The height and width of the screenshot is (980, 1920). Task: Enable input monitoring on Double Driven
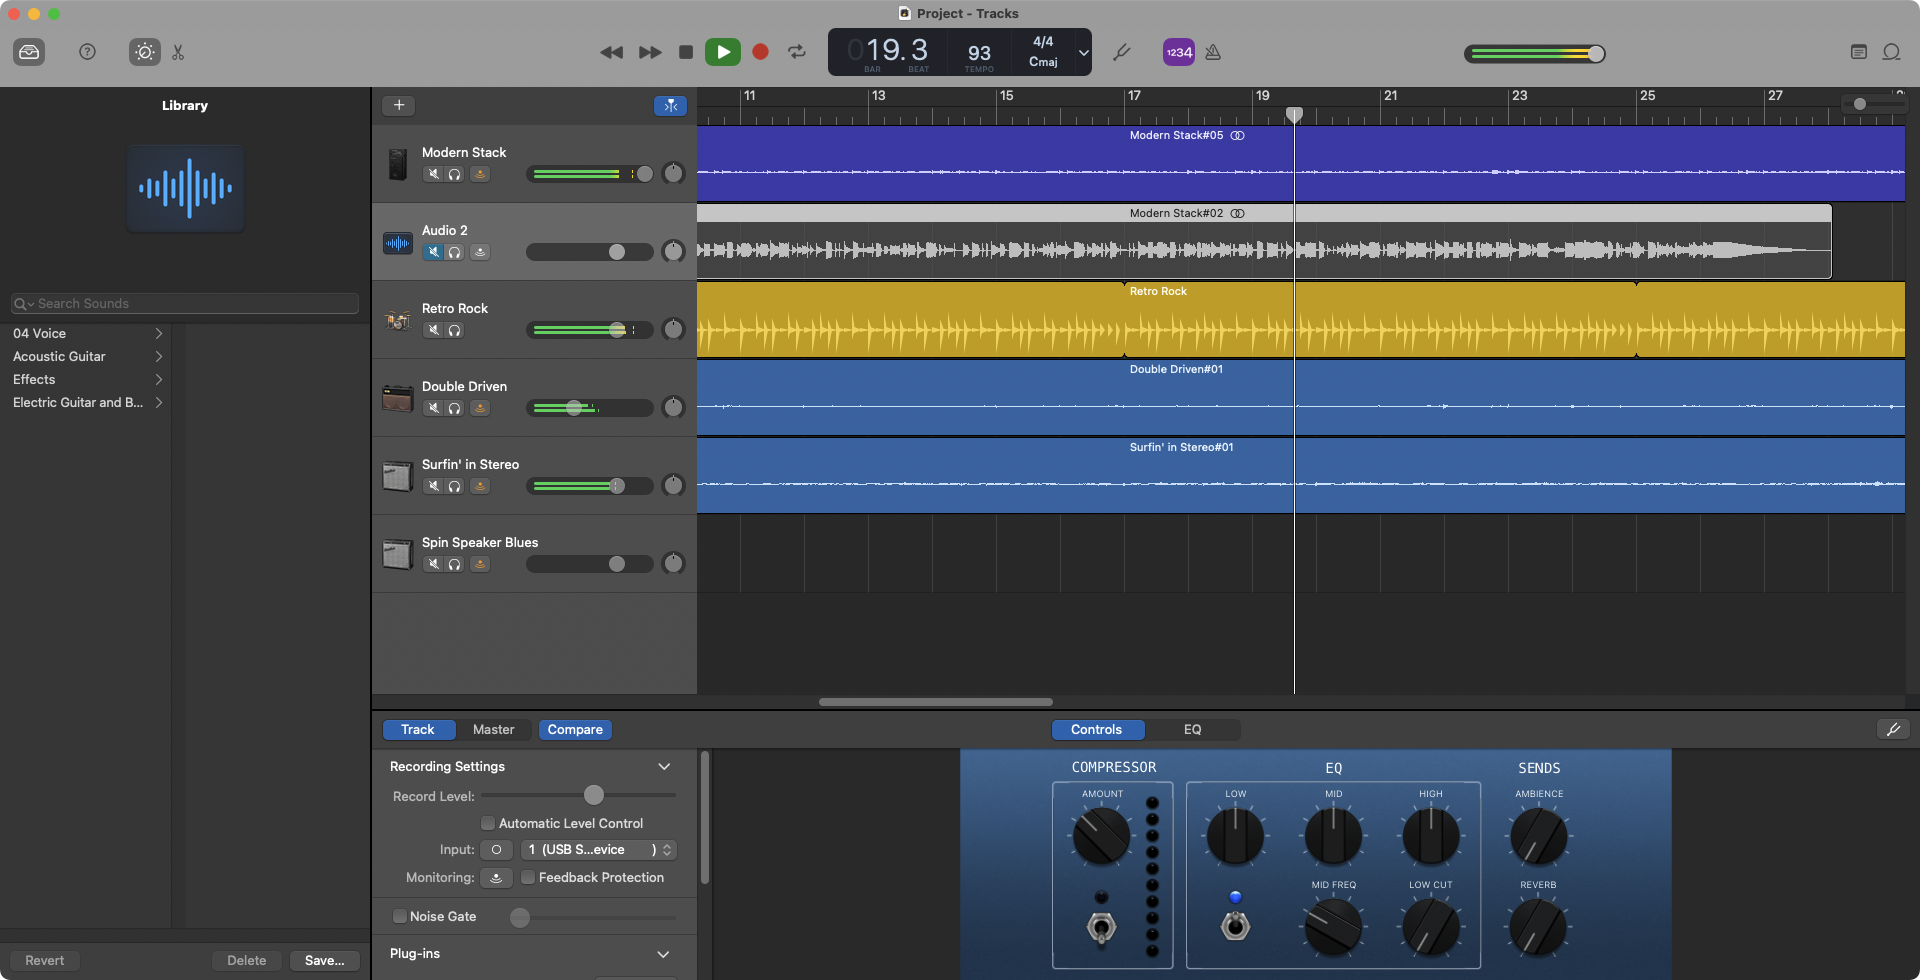click(480, 408)
